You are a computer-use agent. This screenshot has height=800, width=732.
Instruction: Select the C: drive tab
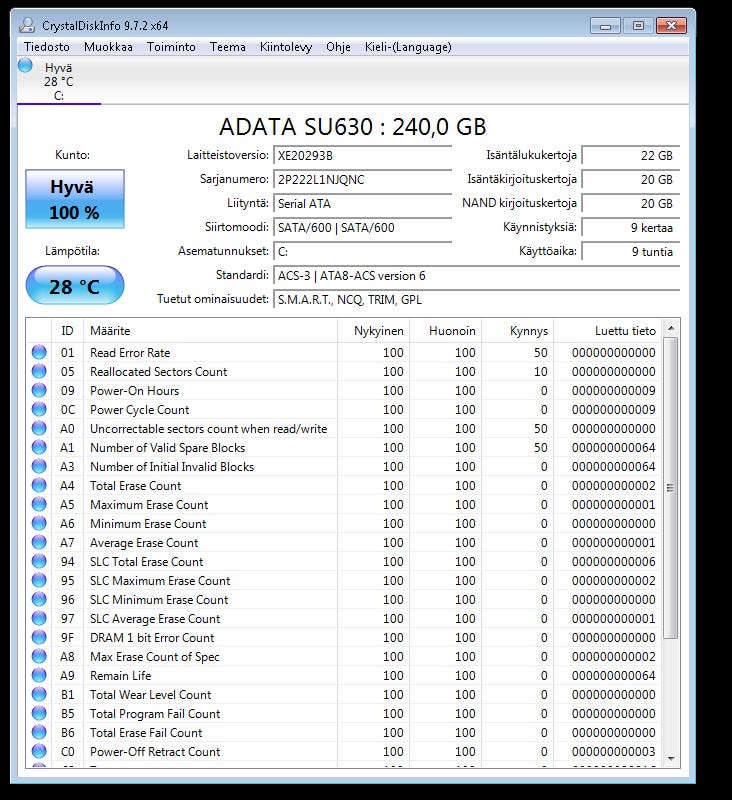pyautogui.click(x=59, y=82)
